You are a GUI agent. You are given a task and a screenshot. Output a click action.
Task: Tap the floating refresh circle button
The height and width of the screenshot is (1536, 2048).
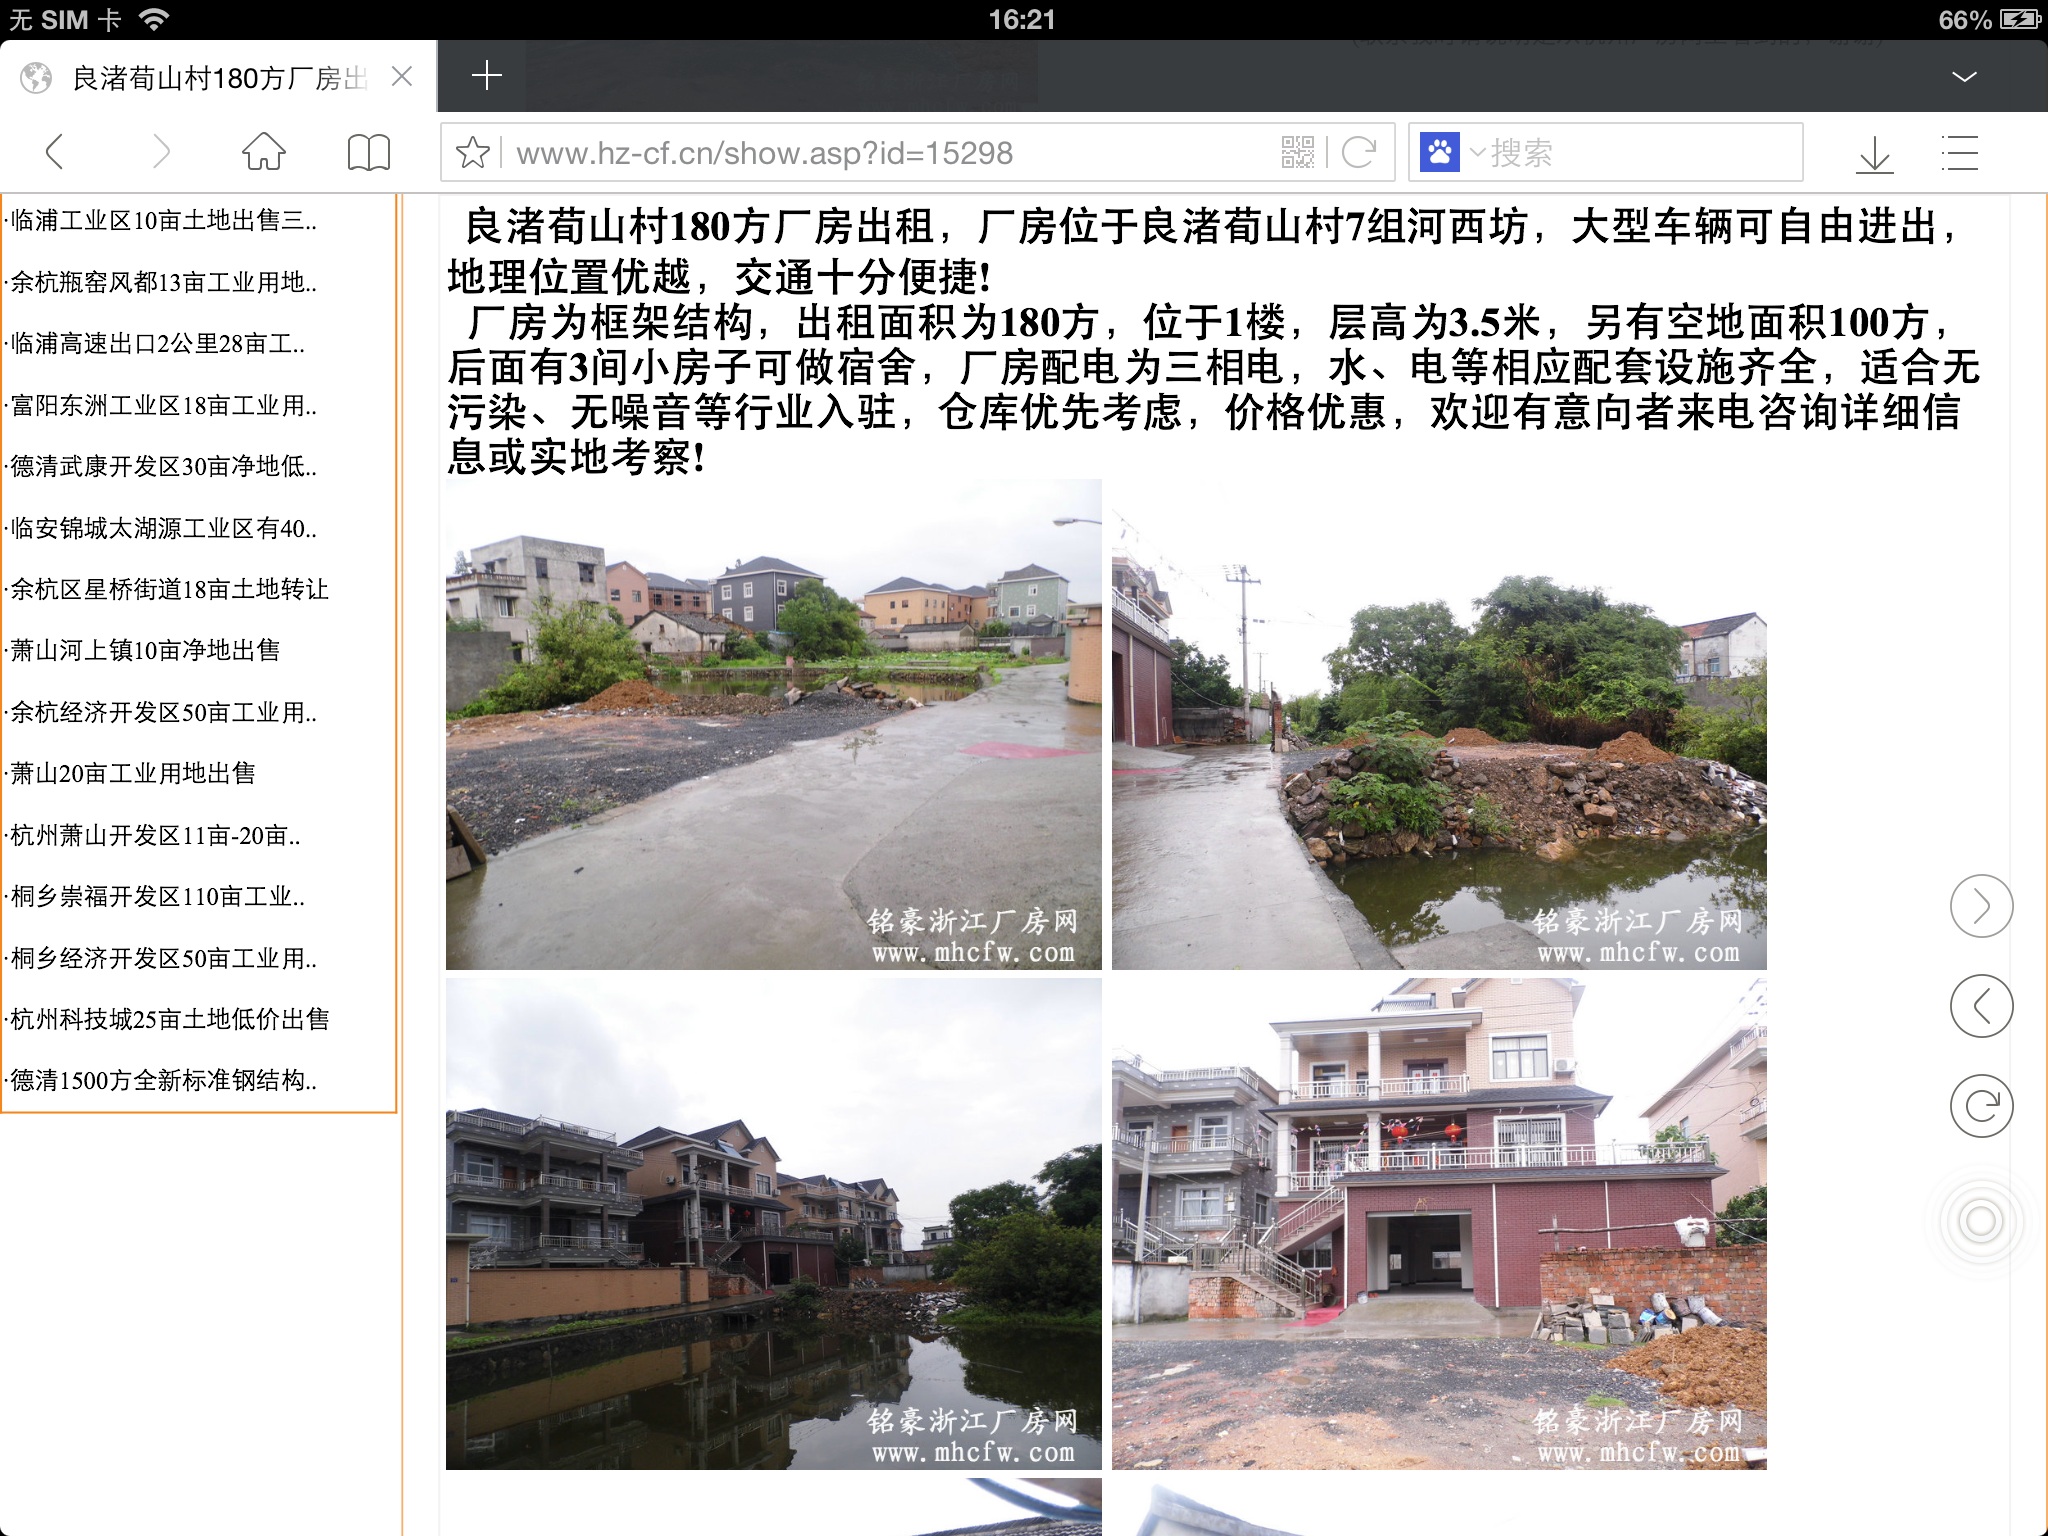pos(1981,1106)
